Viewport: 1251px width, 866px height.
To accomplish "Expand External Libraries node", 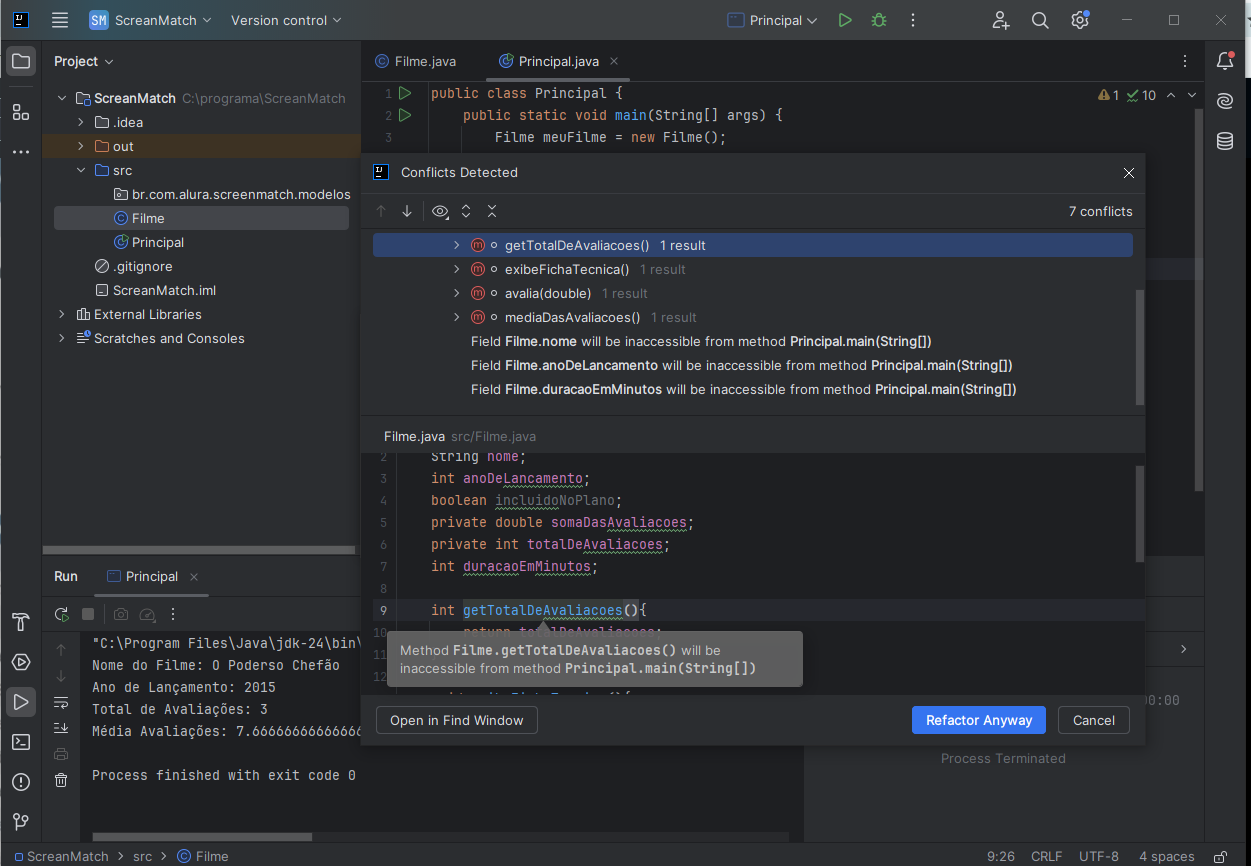I will click(x=61, y=314).
